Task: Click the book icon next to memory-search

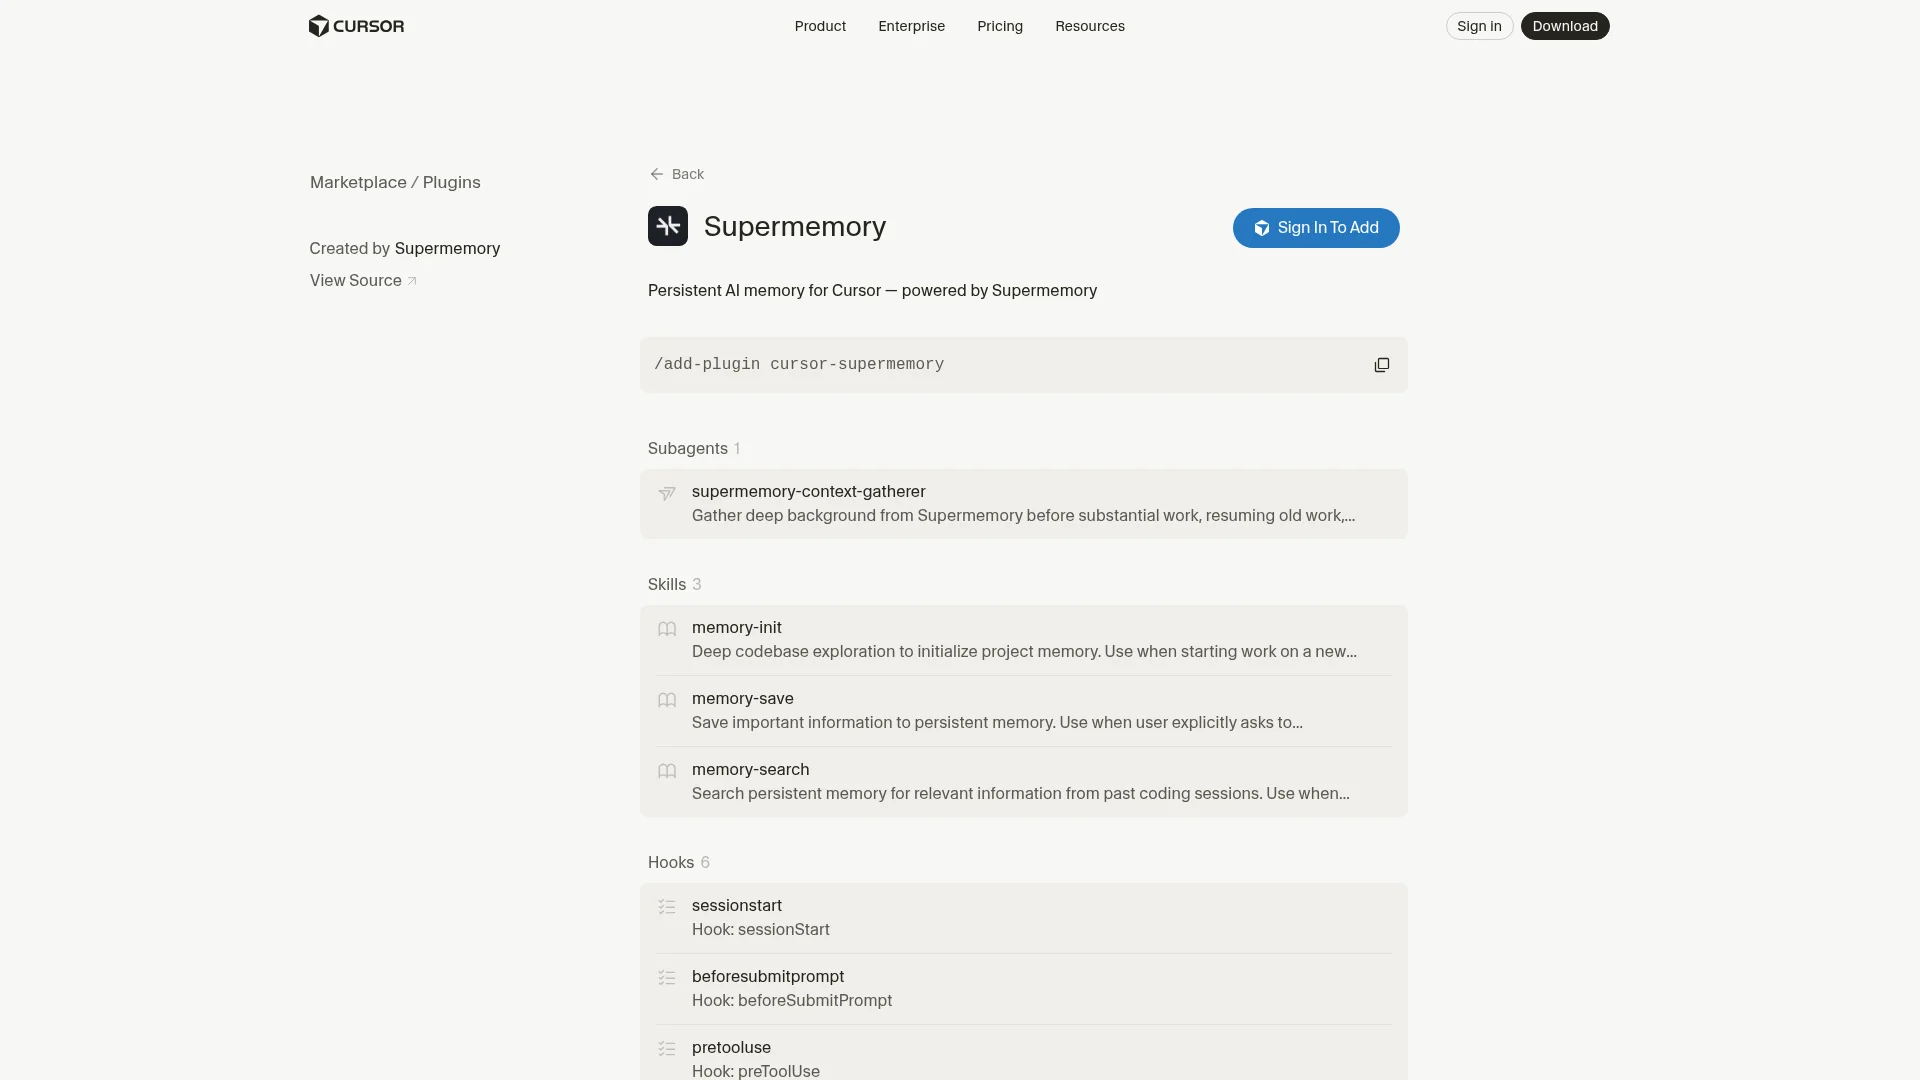Action: 667,771
